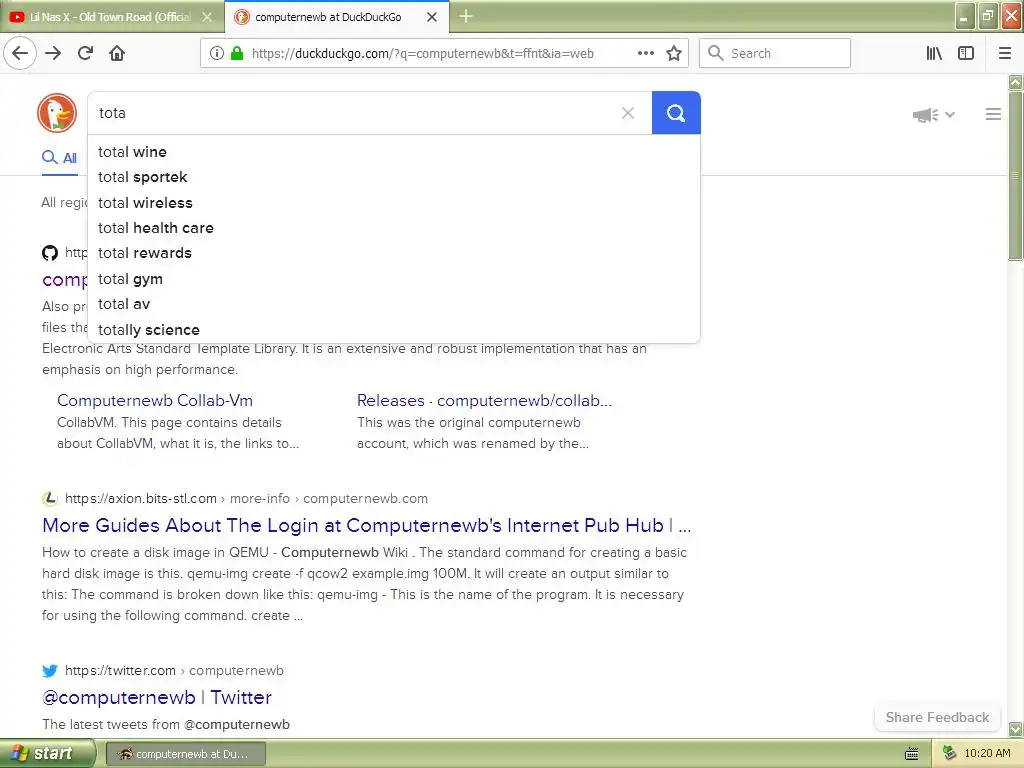This screenshot has width=1024, height=768.
Task: Click the Share Feedback button
Action: (937, 717)
